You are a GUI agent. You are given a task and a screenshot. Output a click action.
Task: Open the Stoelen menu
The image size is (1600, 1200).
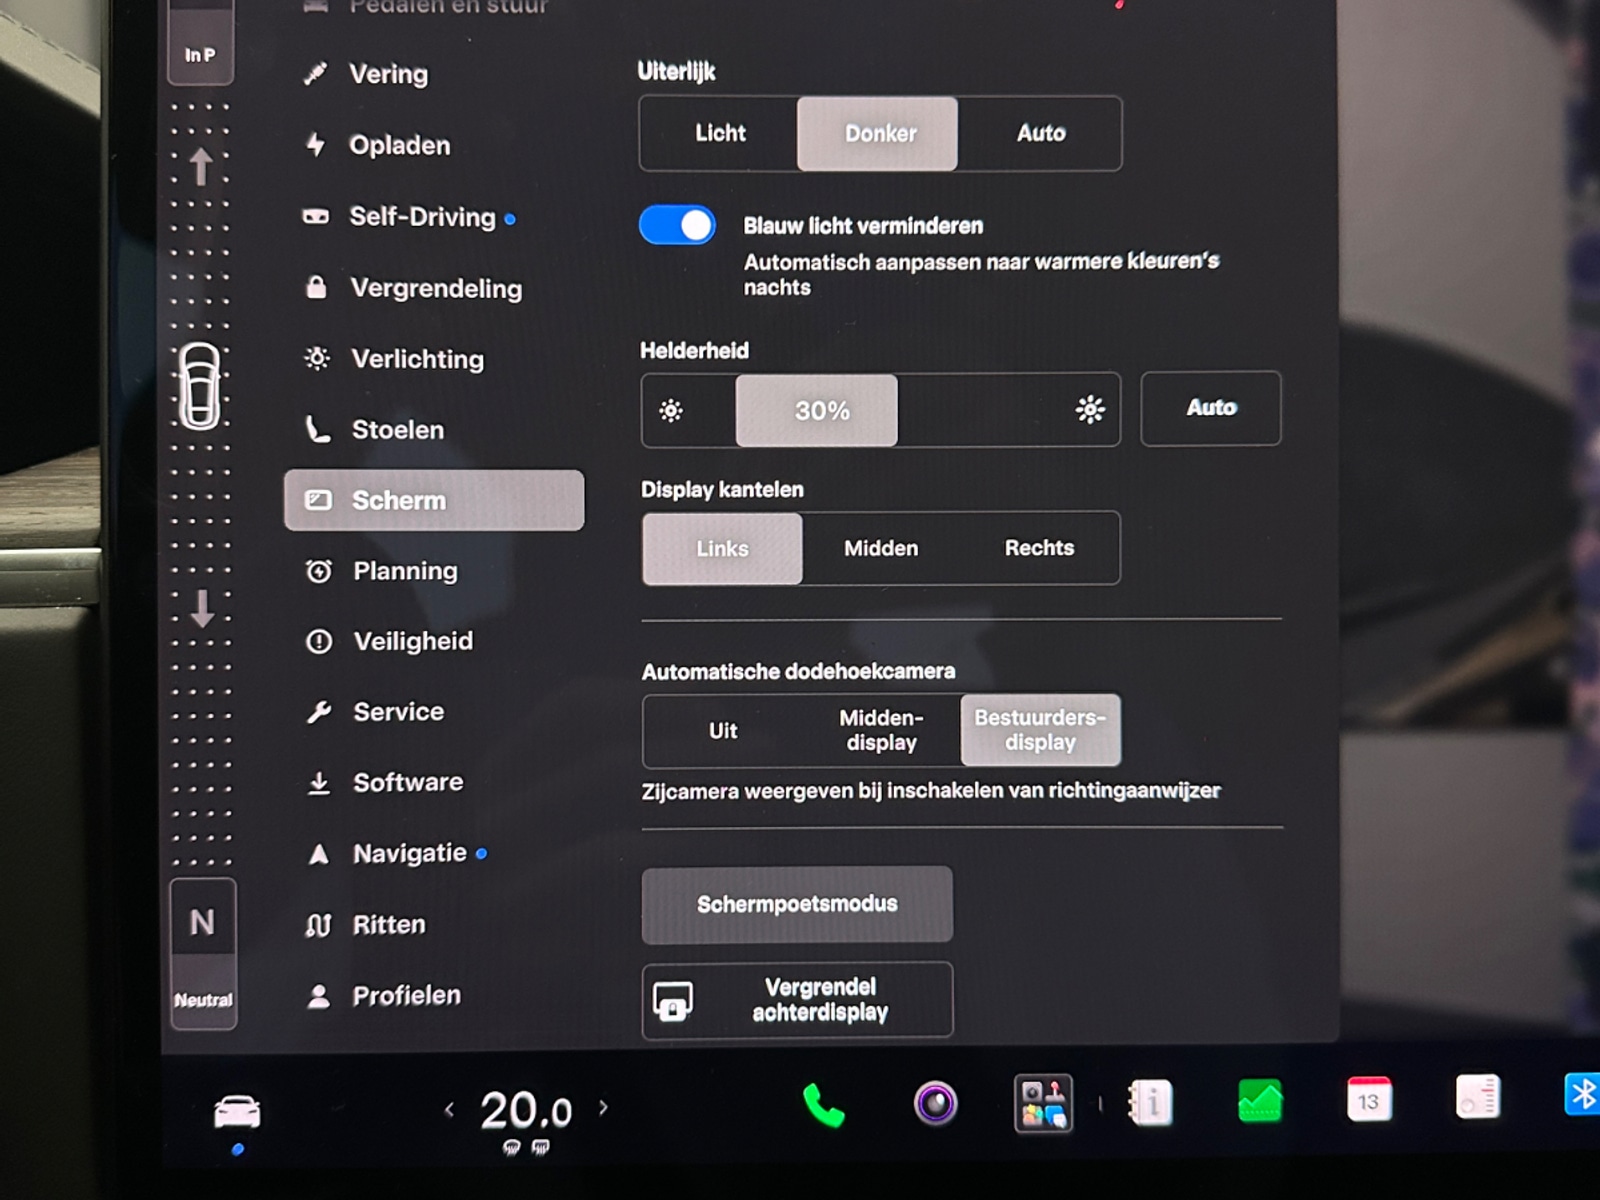coord(375,430)
